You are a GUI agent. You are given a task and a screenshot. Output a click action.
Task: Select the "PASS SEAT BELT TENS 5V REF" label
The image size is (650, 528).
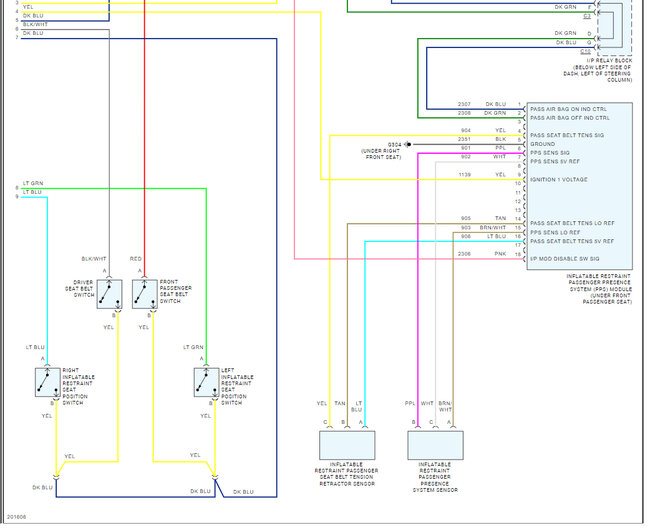[x=572, y=241]
